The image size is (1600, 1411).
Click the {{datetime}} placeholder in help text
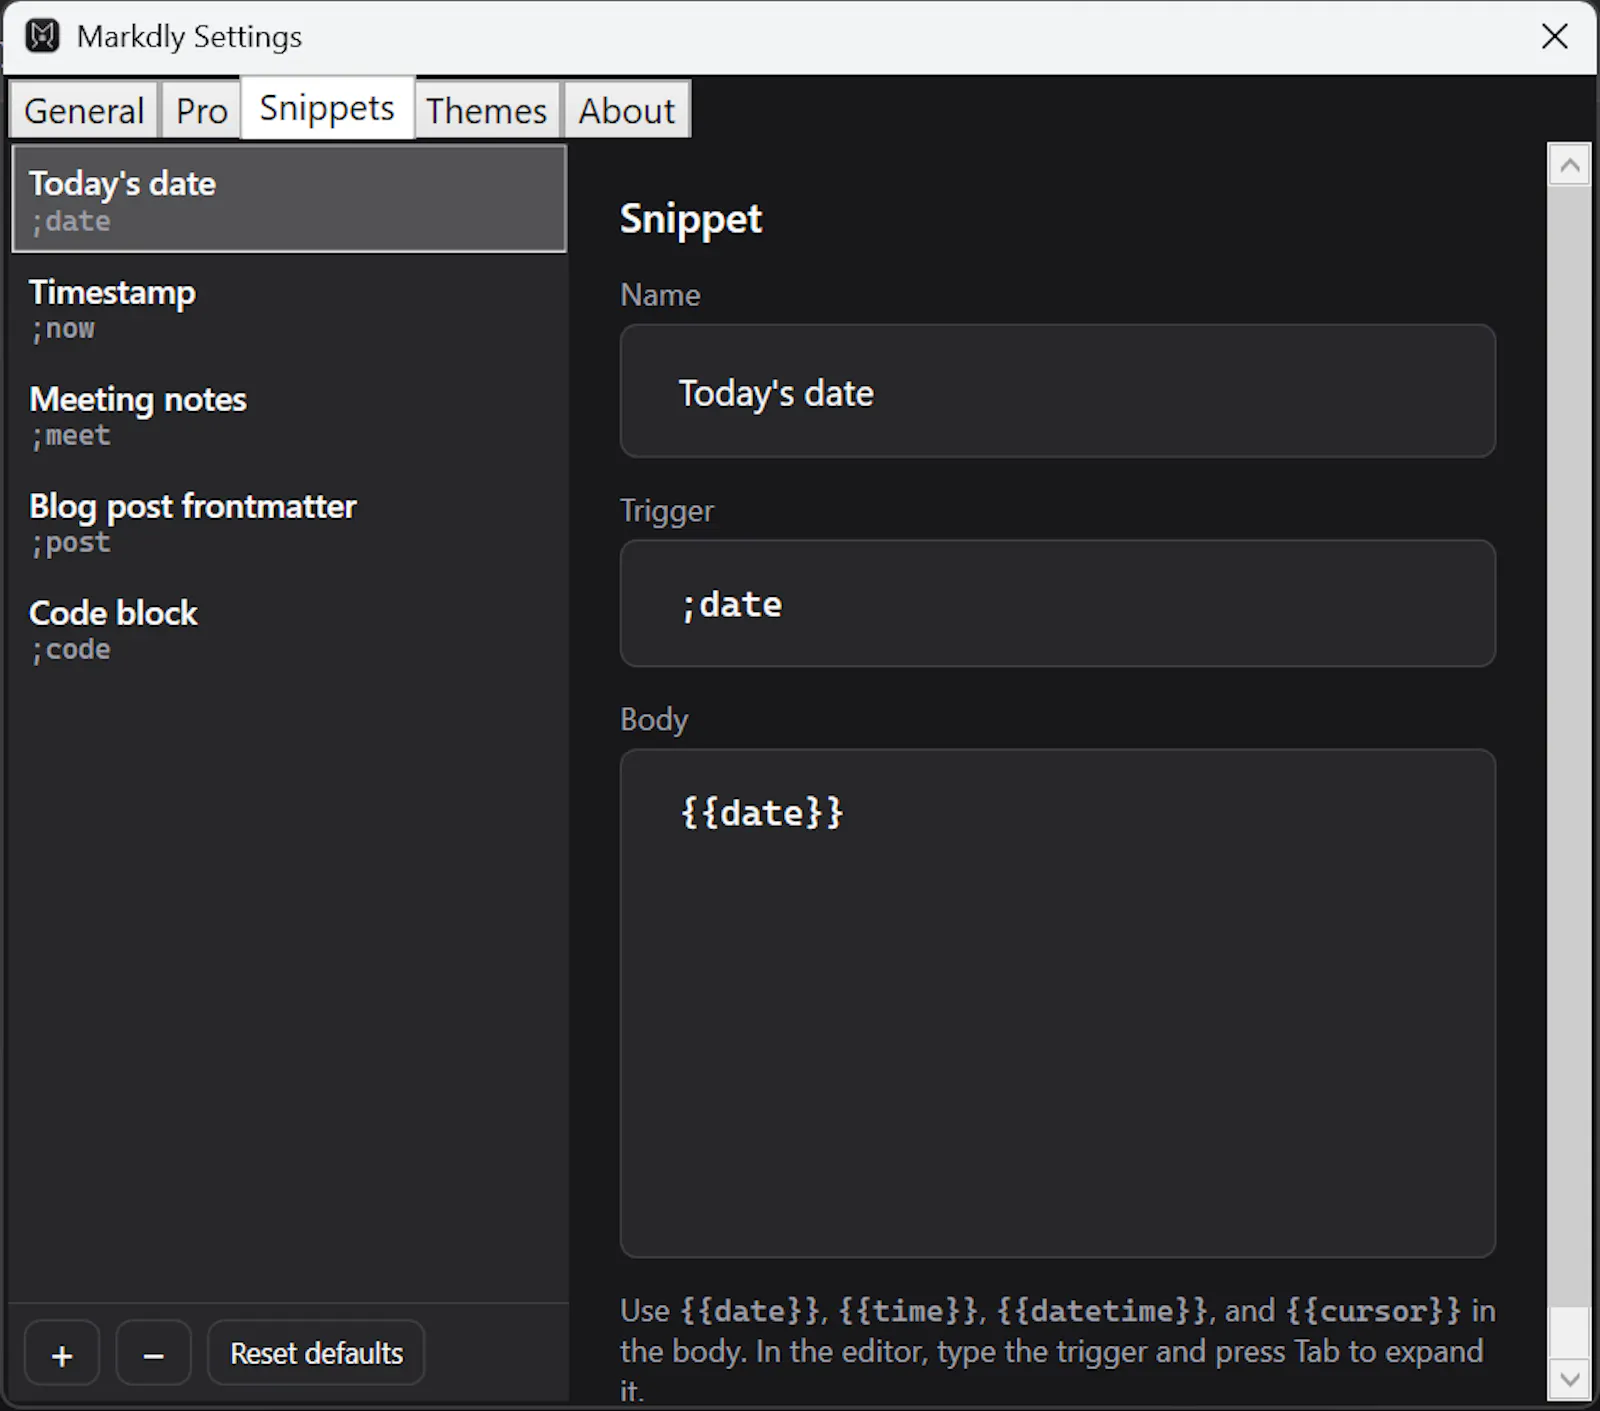pos(1103,1311)
